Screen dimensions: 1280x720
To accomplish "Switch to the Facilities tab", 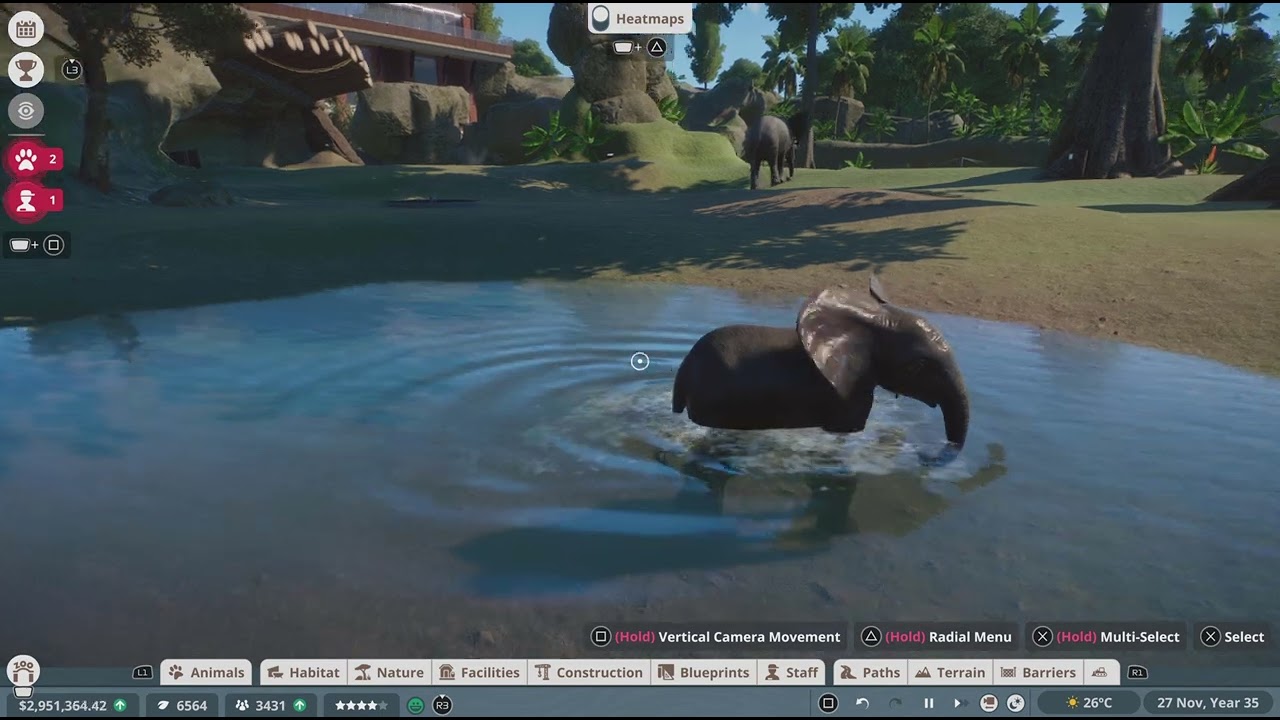I will point(478,672).
